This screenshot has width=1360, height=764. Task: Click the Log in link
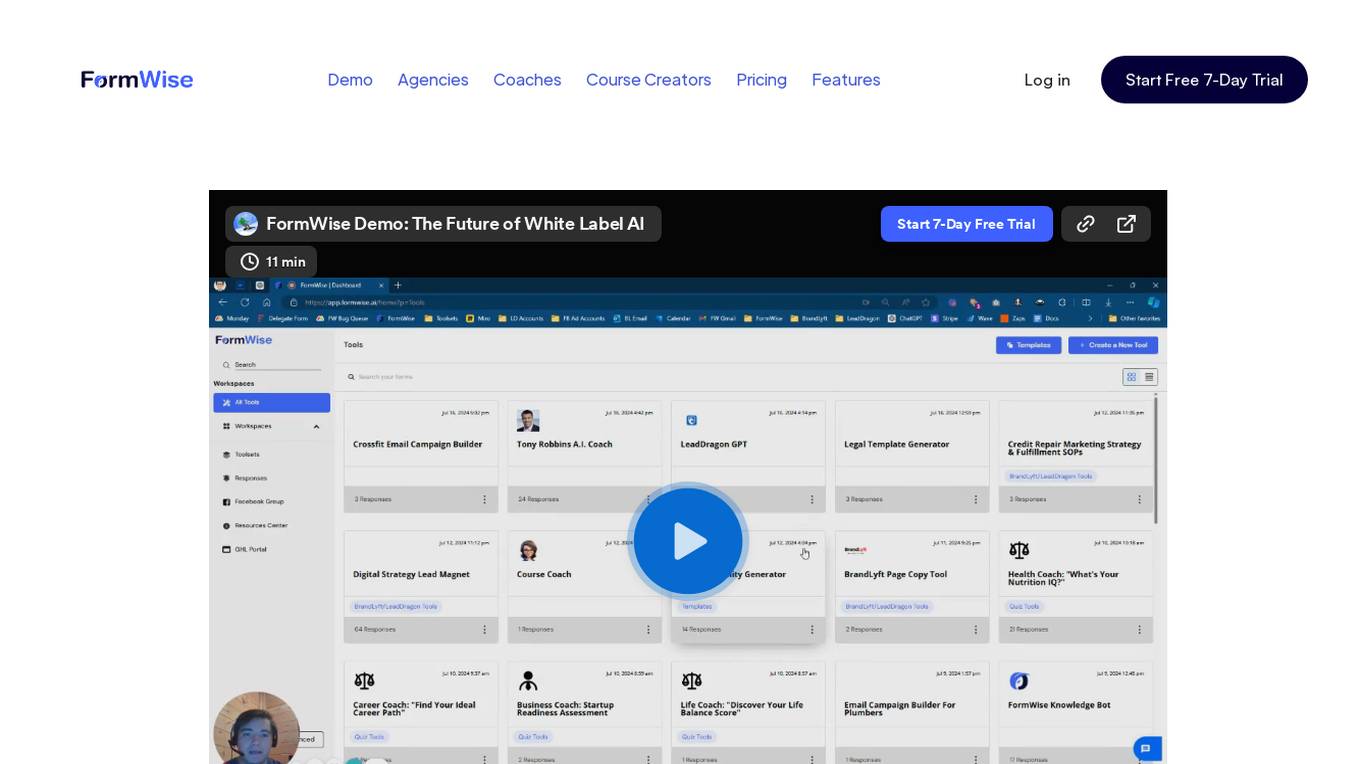[x=1047, y=80]
